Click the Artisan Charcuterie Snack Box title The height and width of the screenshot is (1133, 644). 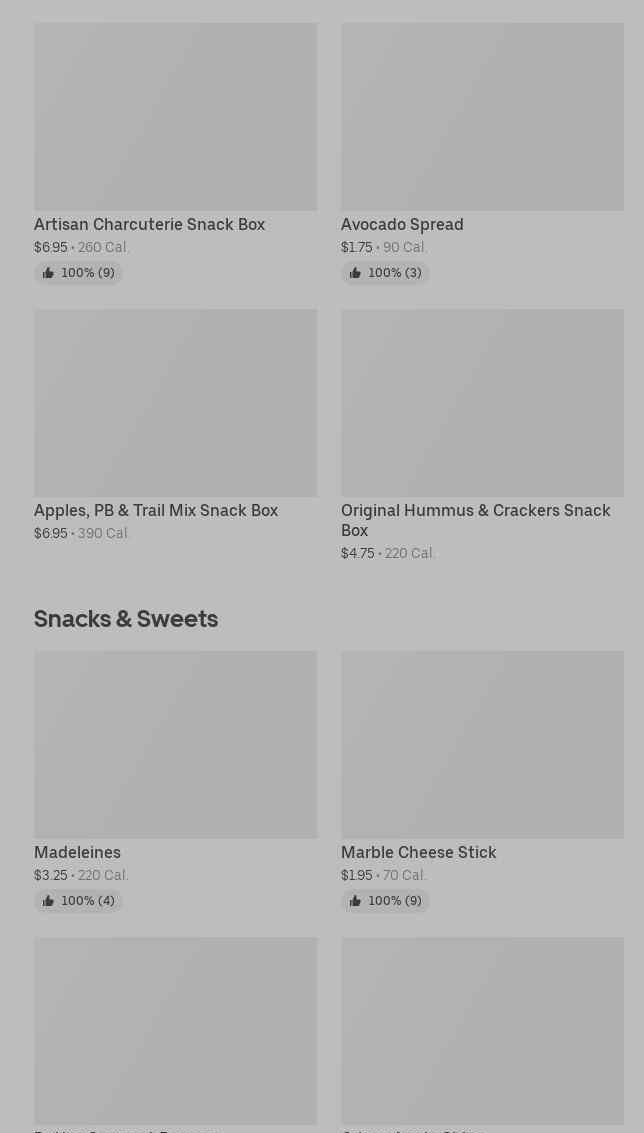point(149,225)
